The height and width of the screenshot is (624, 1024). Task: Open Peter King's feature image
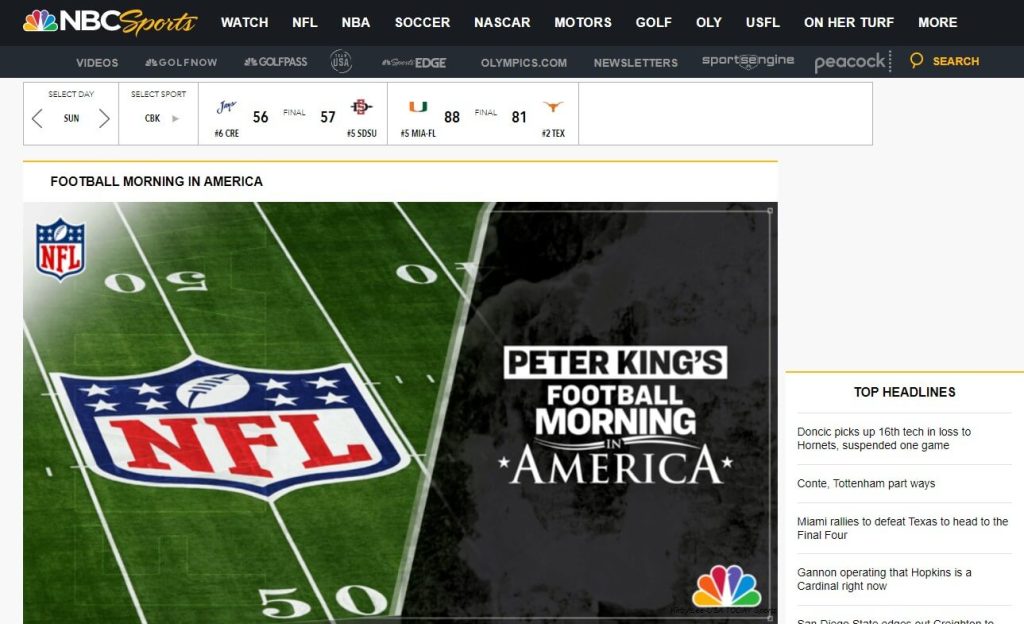coord(400,413)
